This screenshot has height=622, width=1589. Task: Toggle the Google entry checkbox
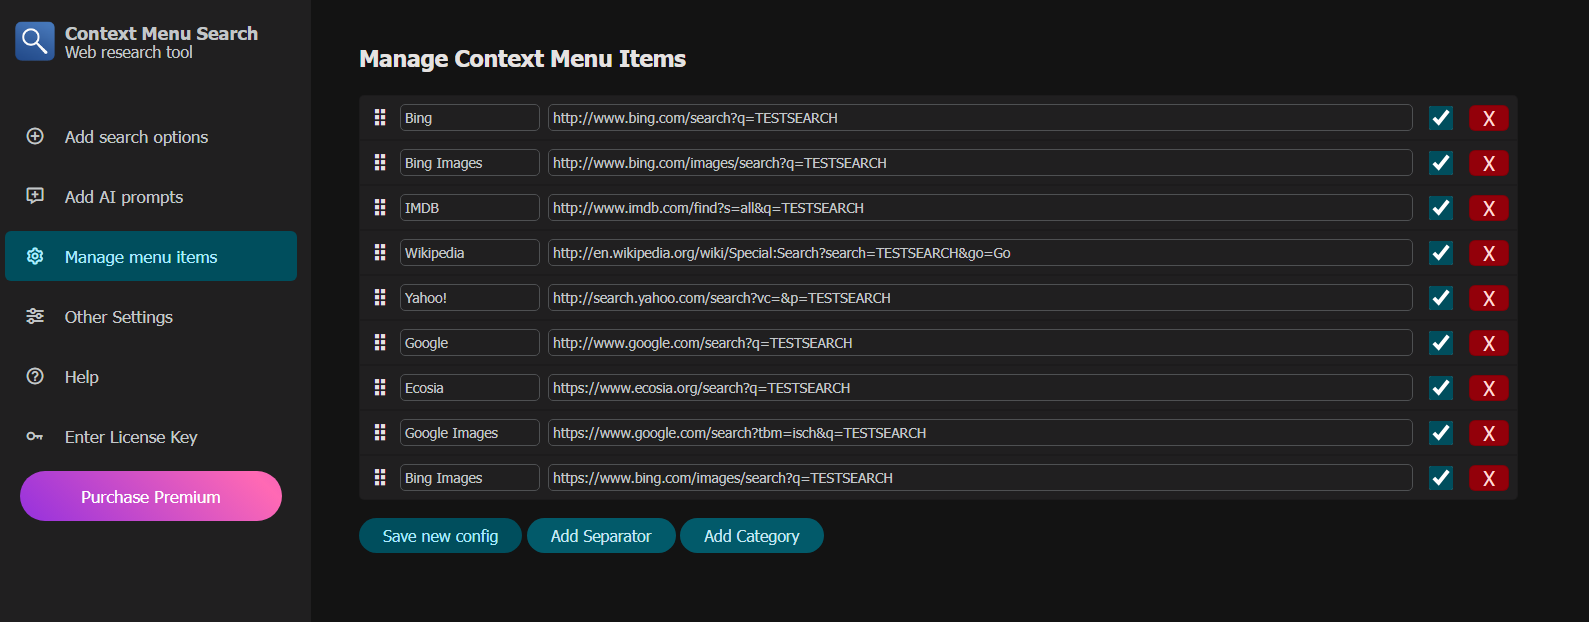point(1441,343)
